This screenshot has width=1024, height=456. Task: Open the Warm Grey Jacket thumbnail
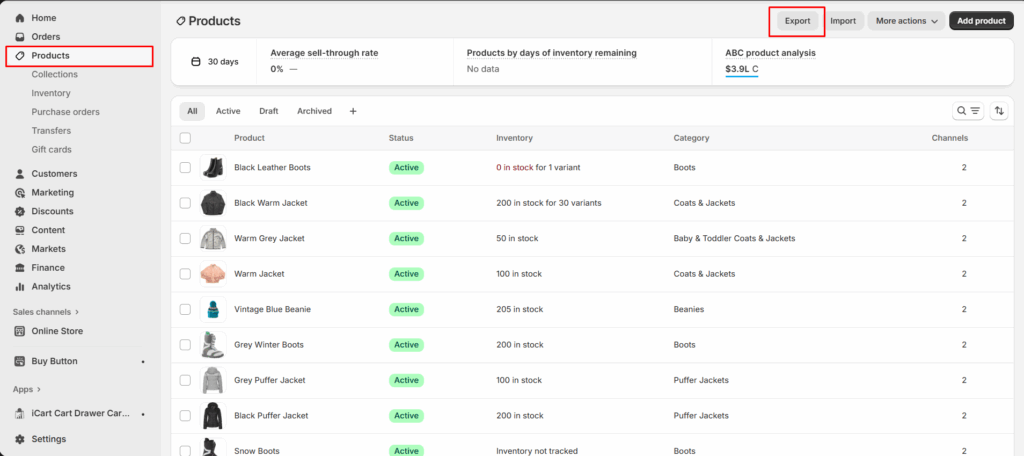[212, 239]
